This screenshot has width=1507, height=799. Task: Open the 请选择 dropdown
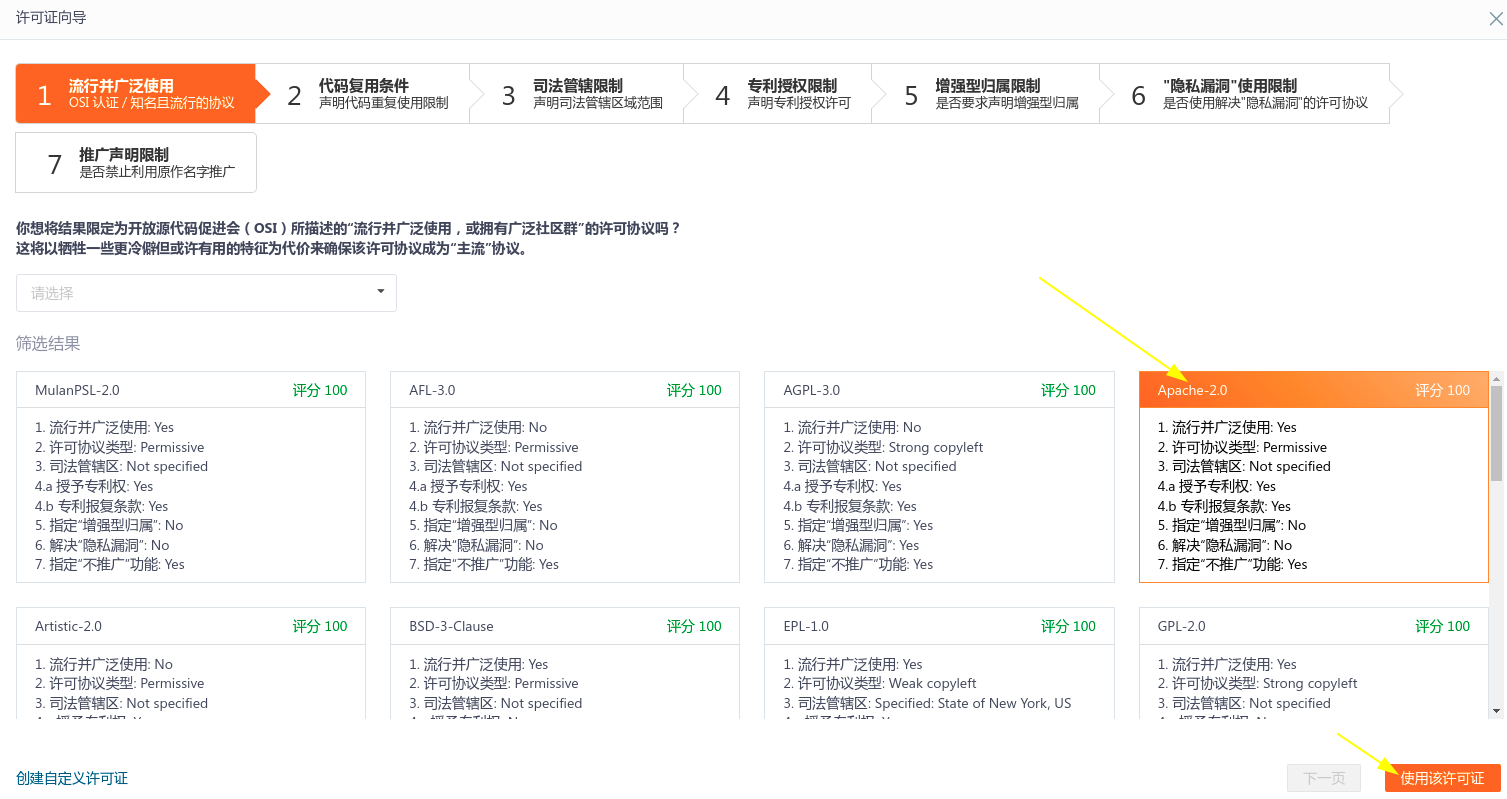(x=206, y=293)
